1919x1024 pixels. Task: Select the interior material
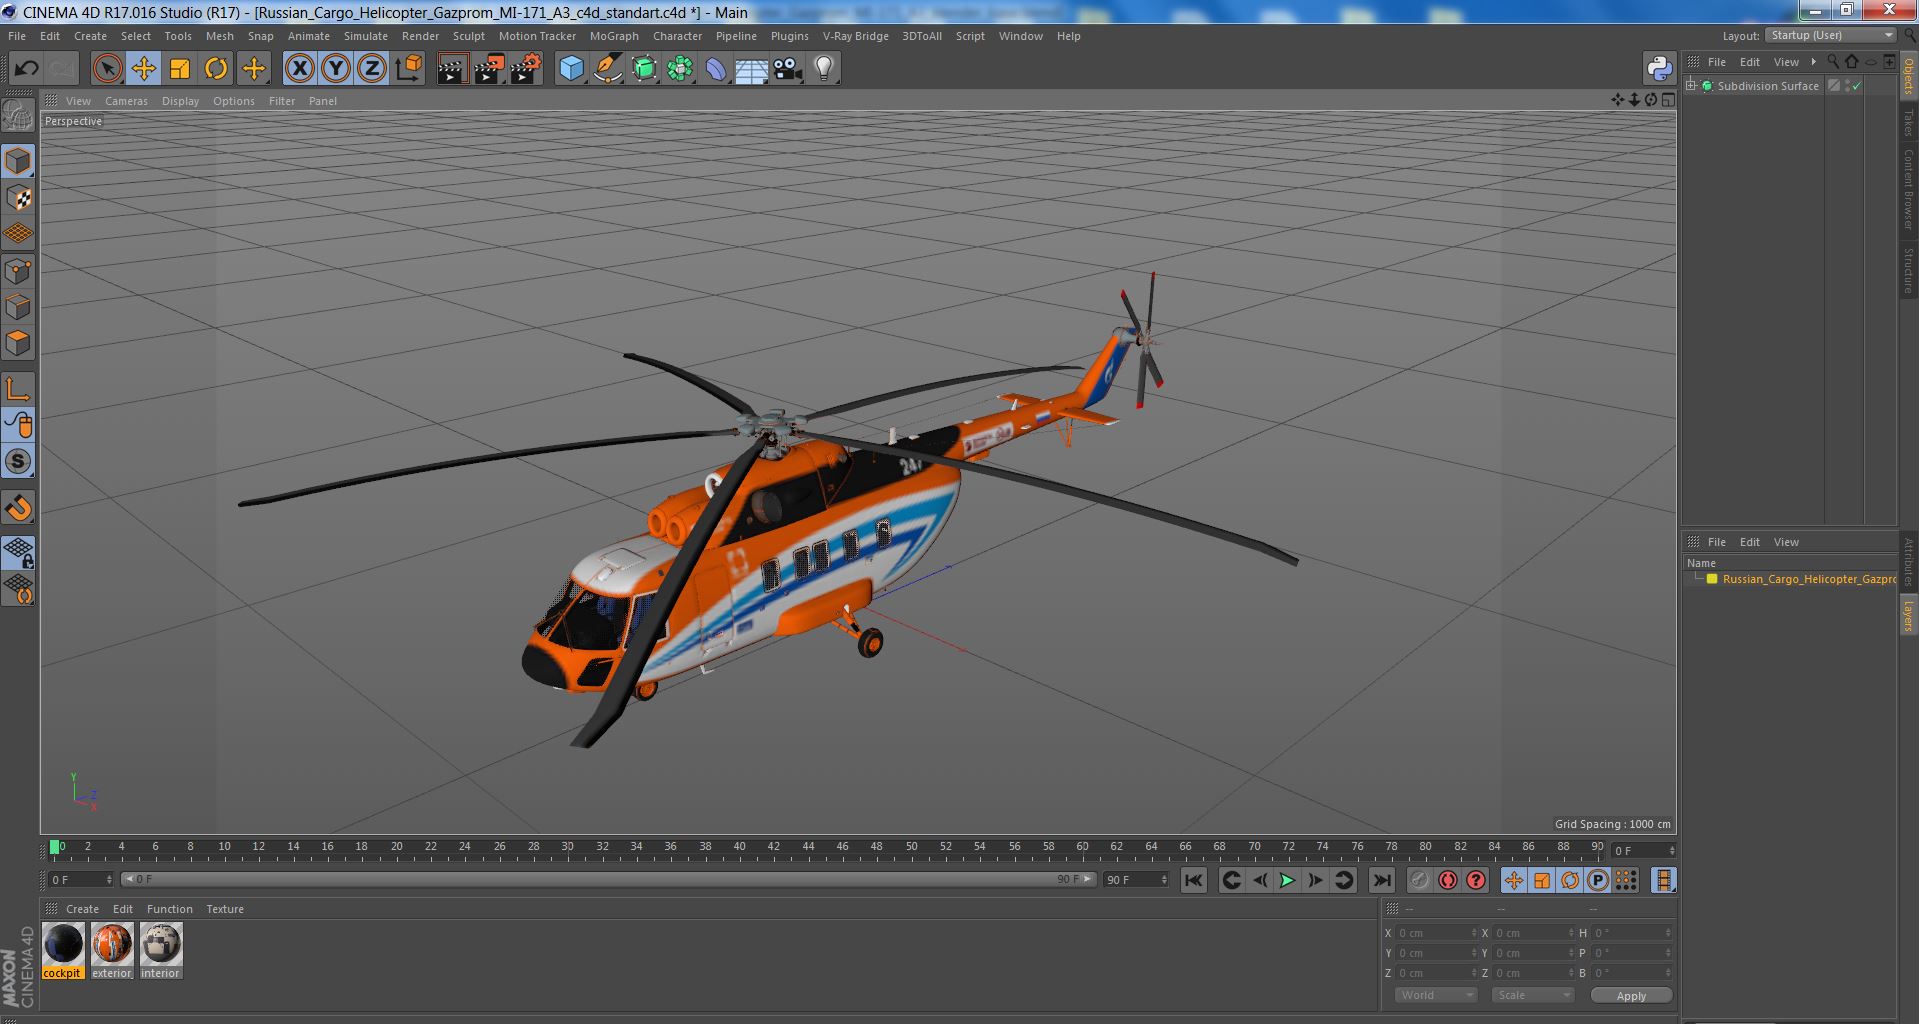click(160, 951)
